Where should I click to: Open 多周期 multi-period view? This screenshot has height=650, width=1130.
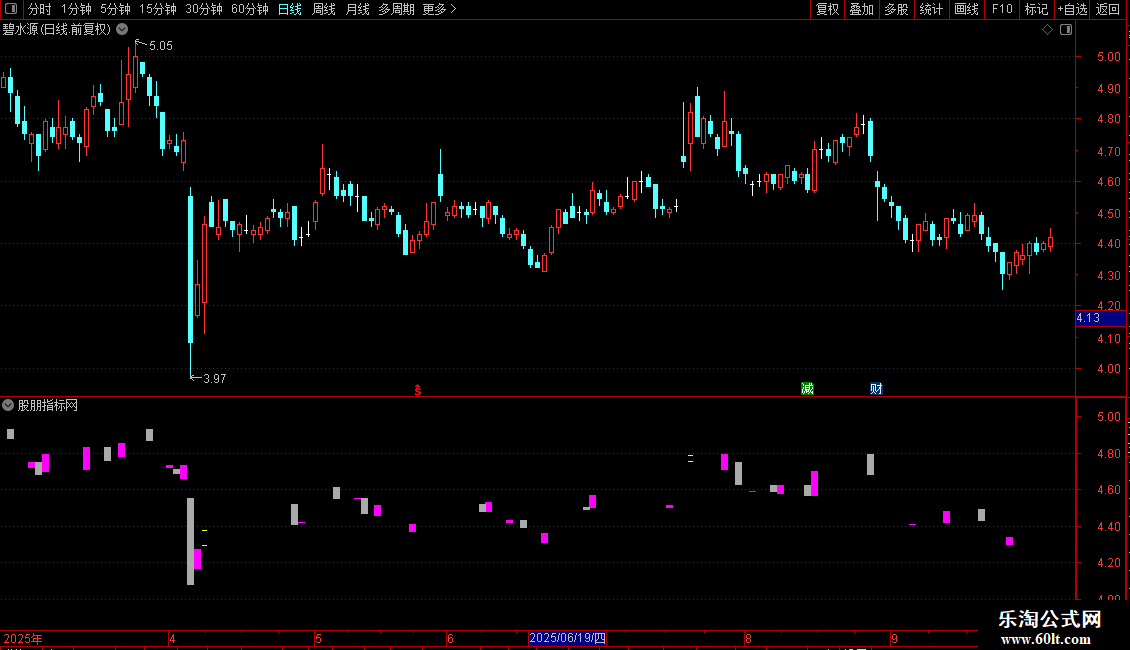point(396,9)
